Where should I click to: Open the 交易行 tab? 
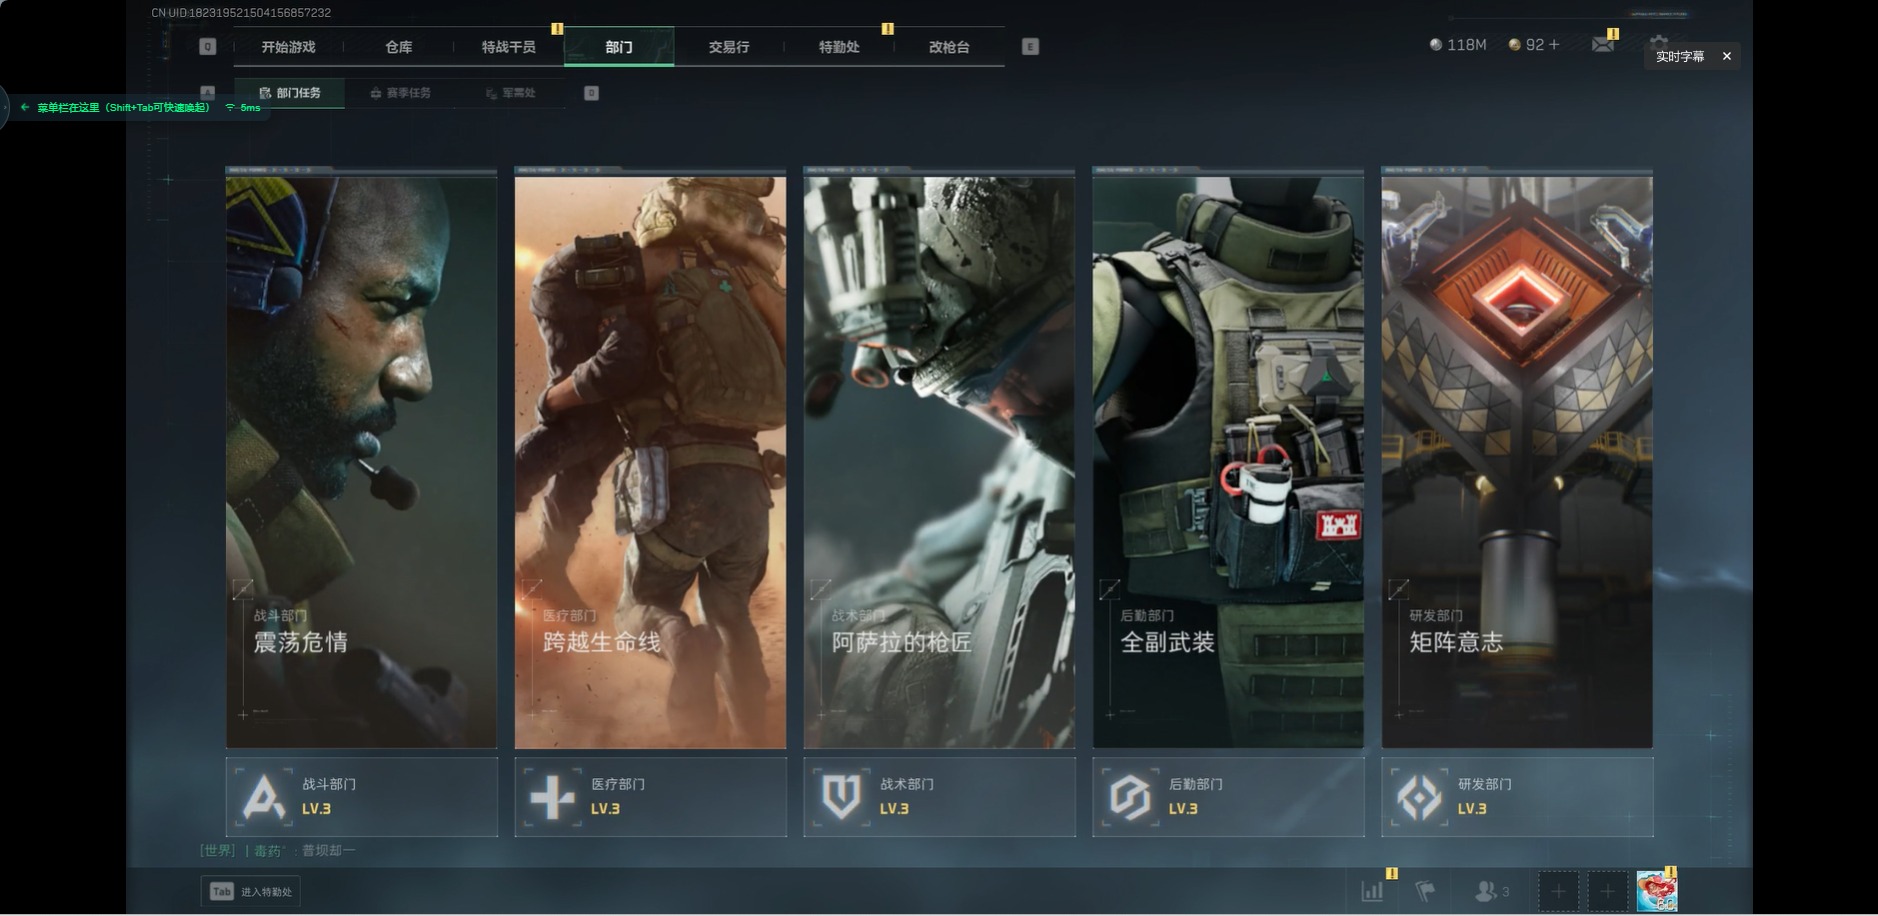[x=729, y=47]
